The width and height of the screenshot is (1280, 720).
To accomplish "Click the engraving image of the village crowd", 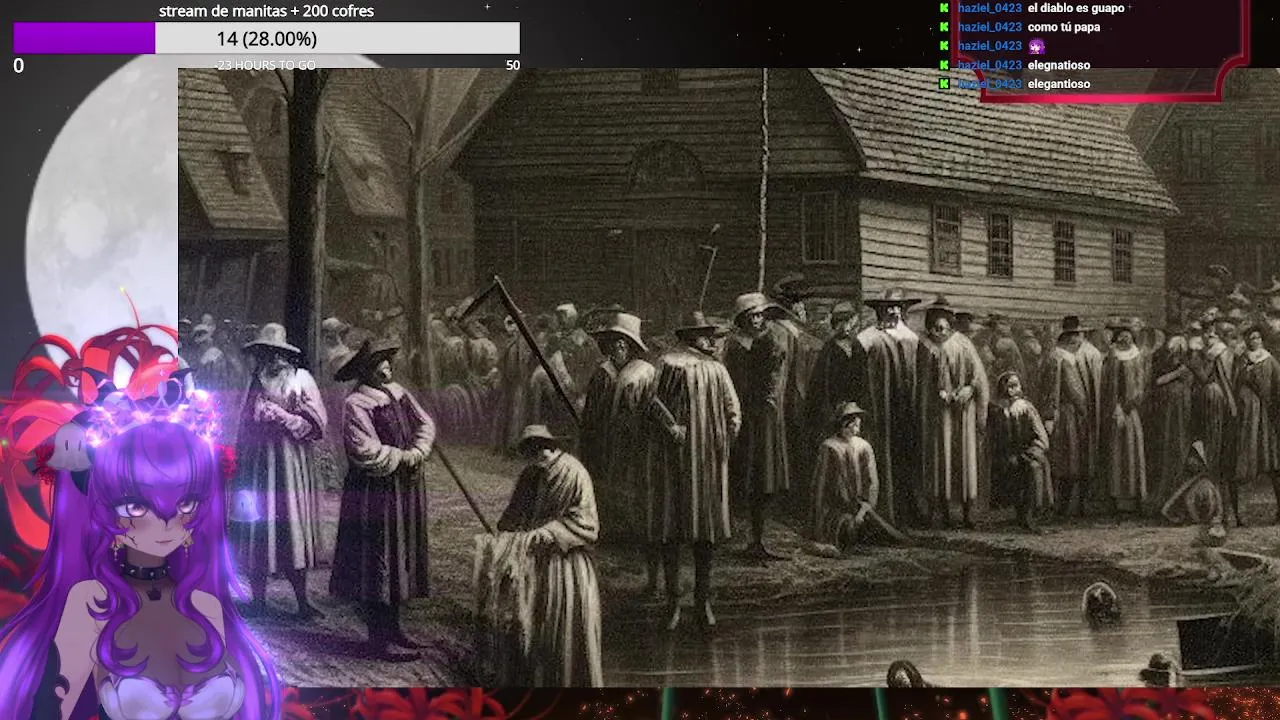I will (x=728, y=377).
